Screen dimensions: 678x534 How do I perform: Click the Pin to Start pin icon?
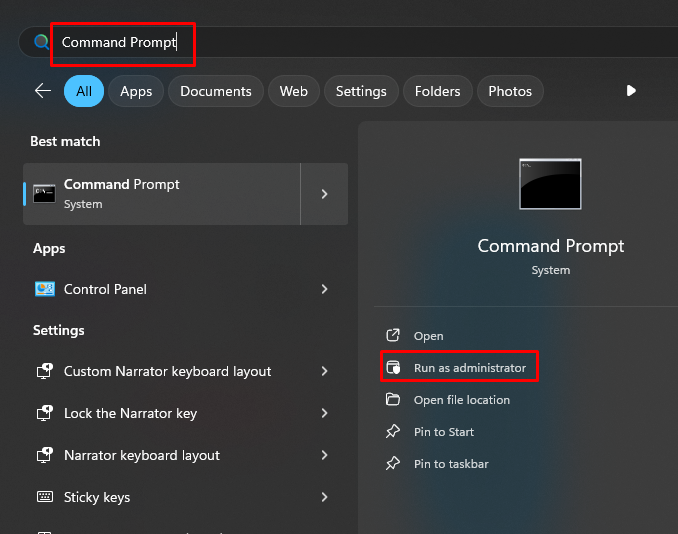393,432
